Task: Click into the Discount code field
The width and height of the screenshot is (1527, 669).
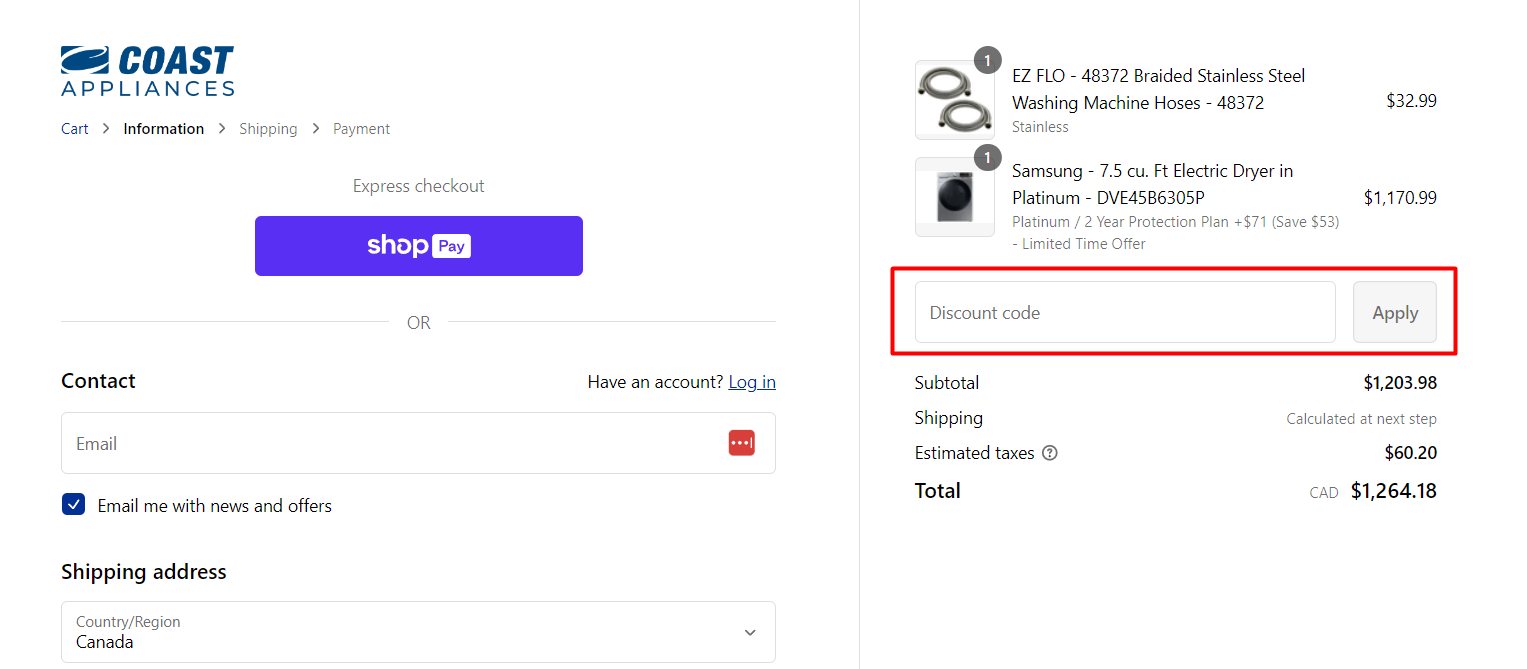Action: [1125, 313]
